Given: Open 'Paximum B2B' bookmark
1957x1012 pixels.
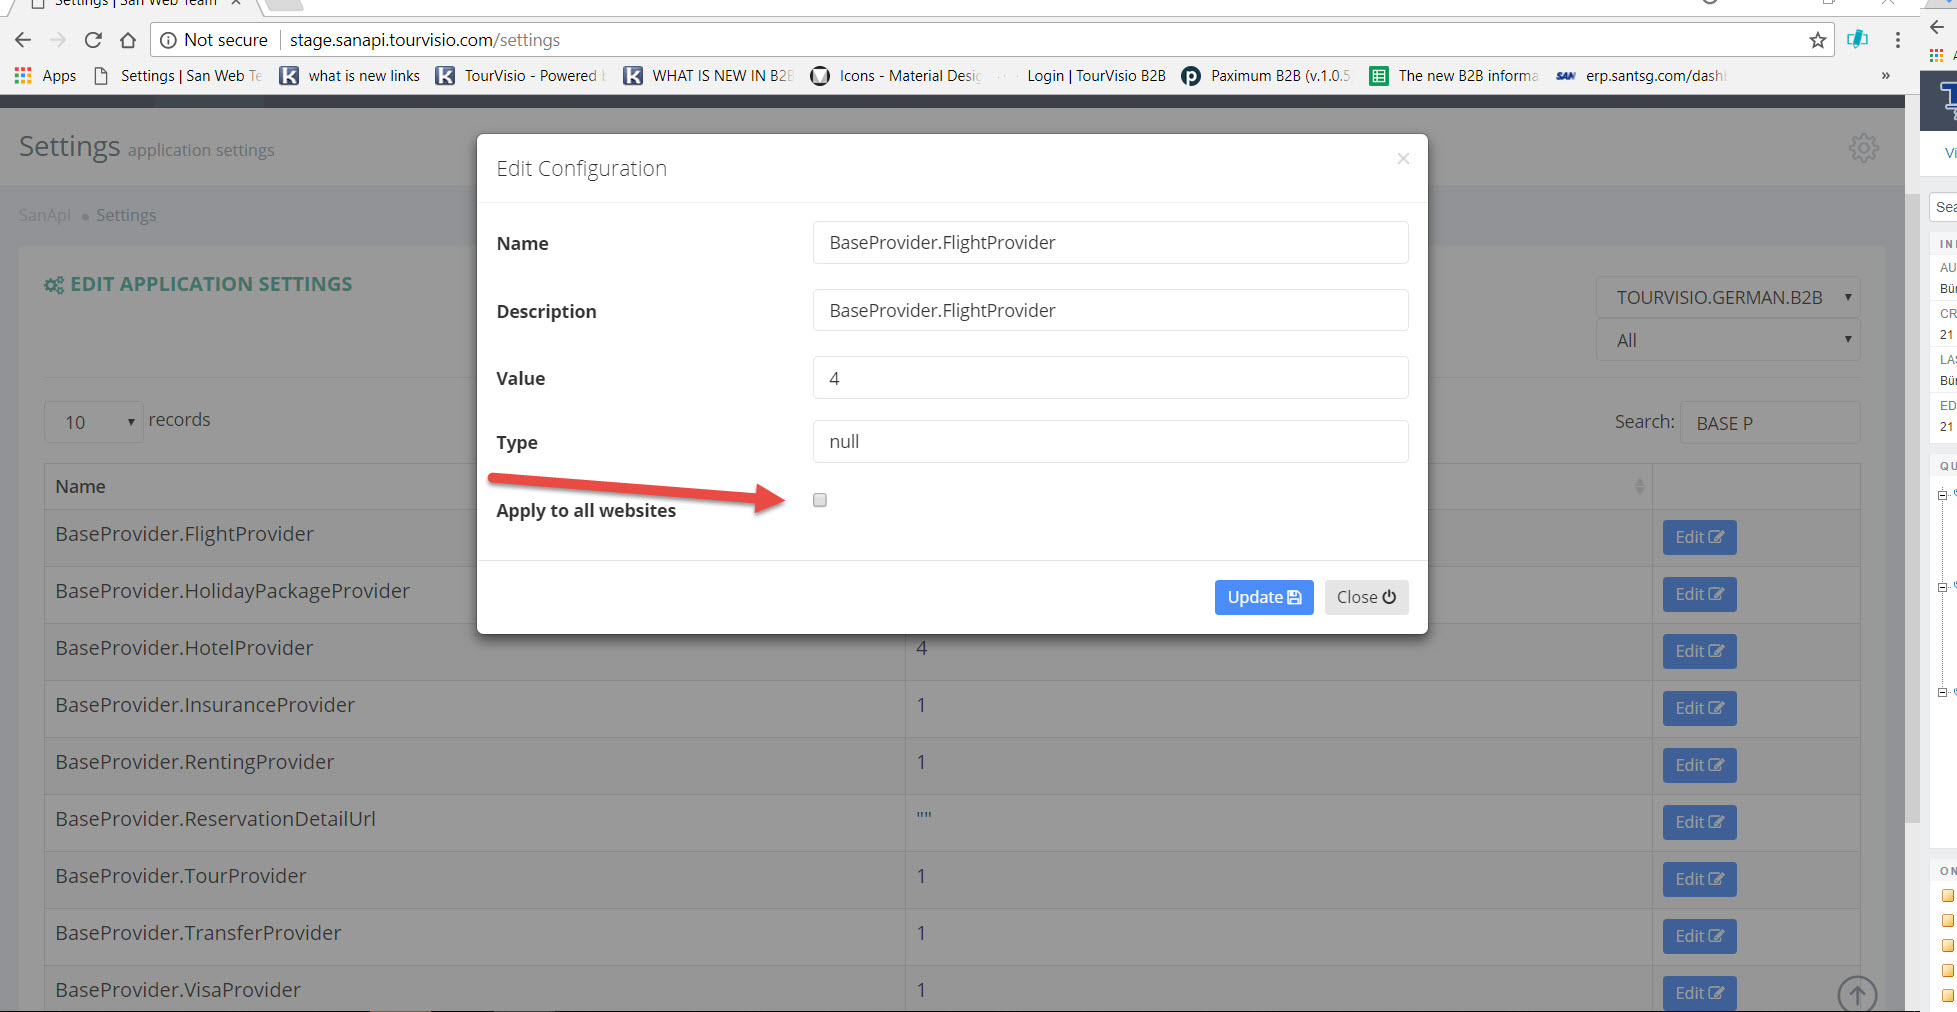Looking at the screenshot, I should 1268,76.
